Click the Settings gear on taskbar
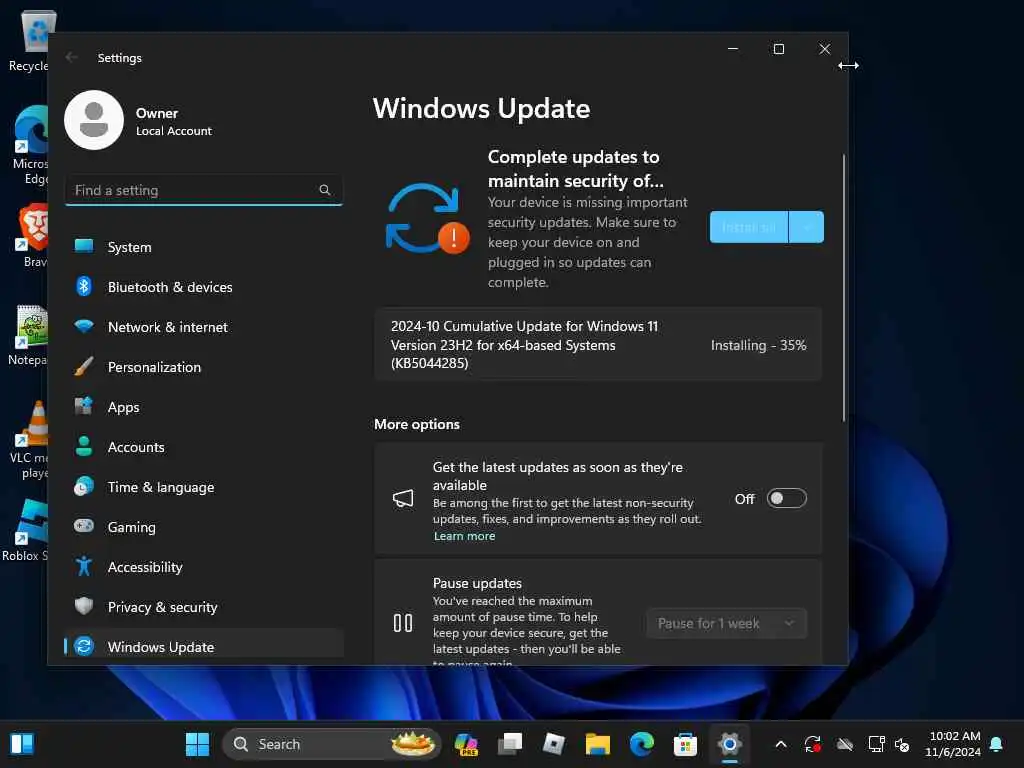 click(x=729, y=744)
